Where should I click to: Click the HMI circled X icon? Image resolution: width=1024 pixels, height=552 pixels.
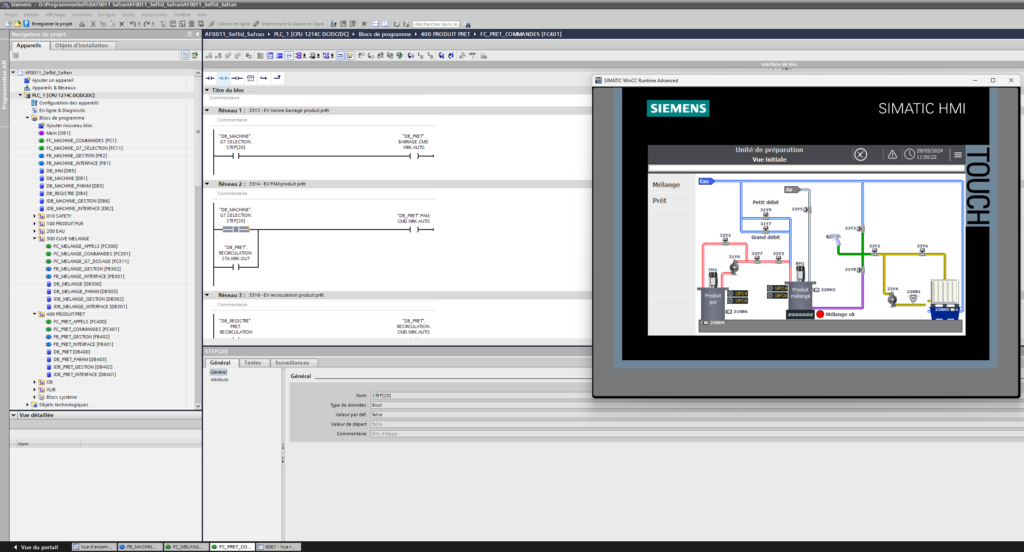click(861, 155)
